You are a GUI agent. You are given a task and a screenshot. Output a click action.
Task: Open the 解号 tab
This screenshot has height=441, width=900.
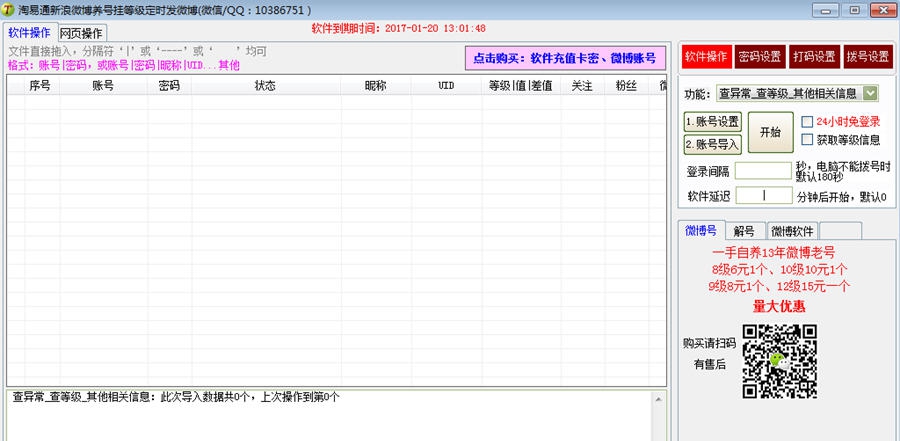pyautogui.click(x=743, y=231)
